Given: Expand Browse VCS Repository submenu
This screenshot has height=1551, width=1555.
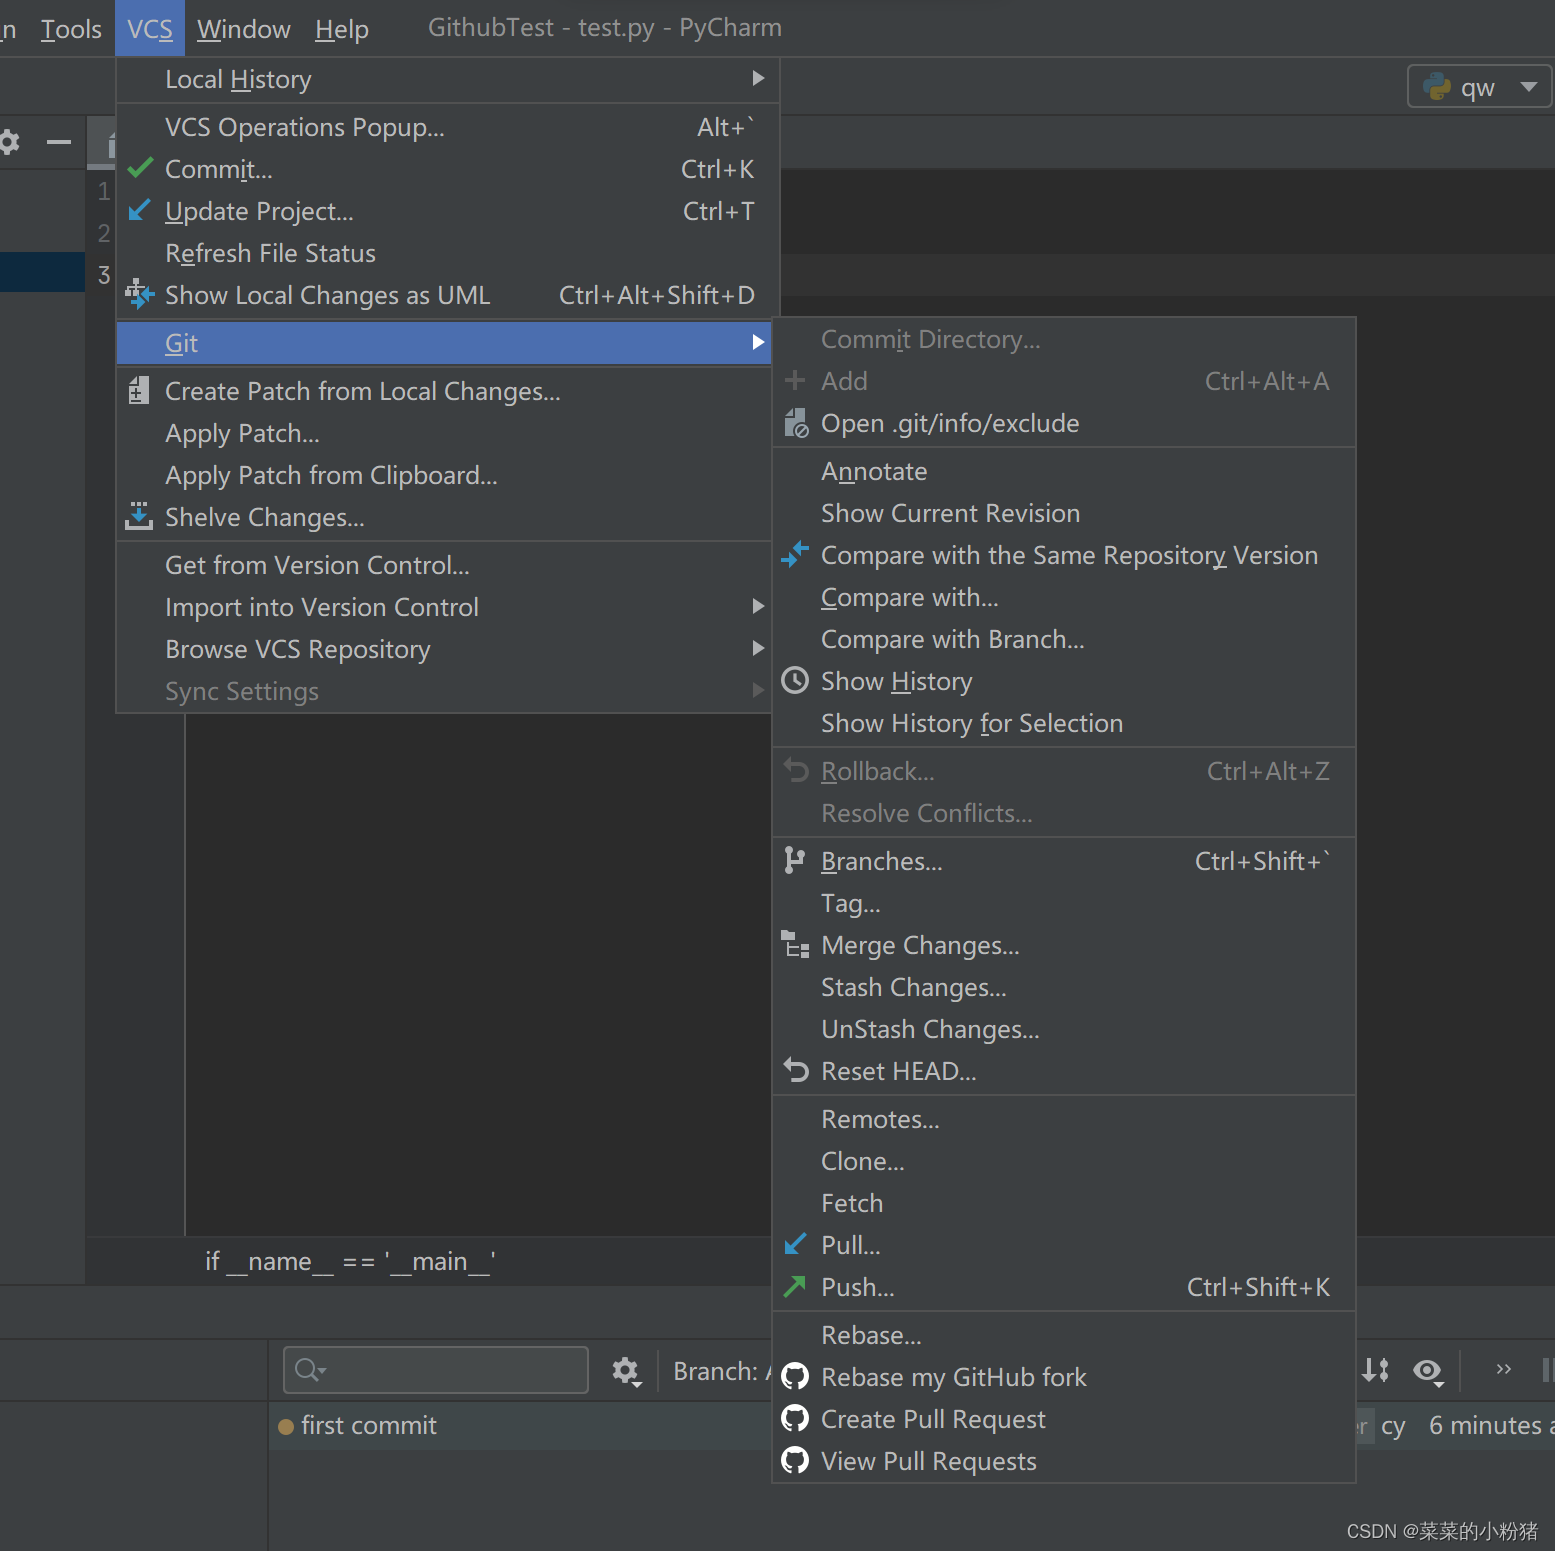Looking at the screenshot, I should click(x=444, y=649).
